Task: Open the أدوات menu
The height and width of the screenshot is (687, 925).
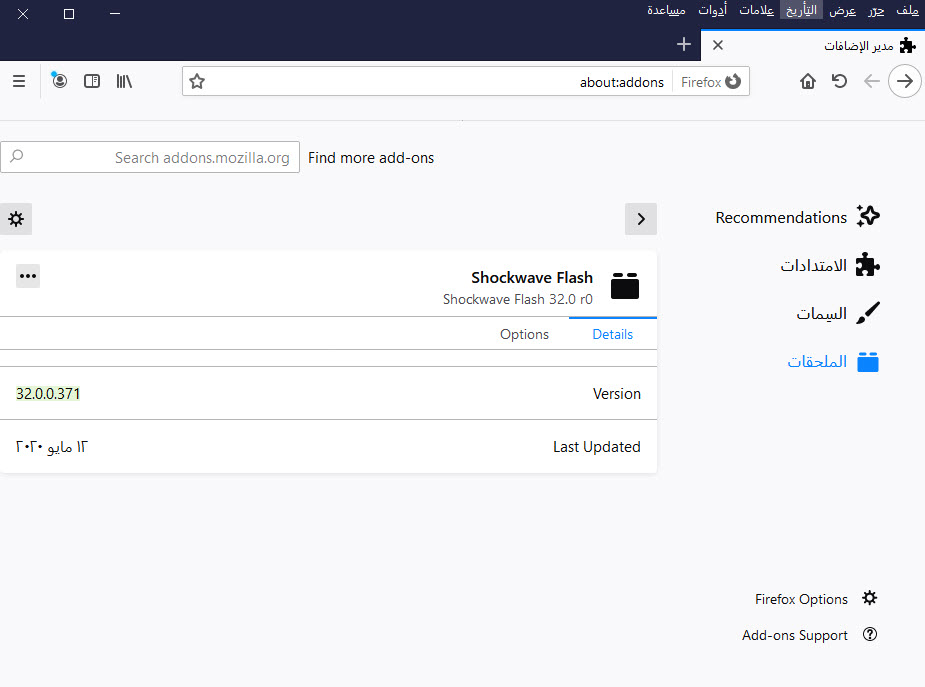Action: (x=713, y=10)
